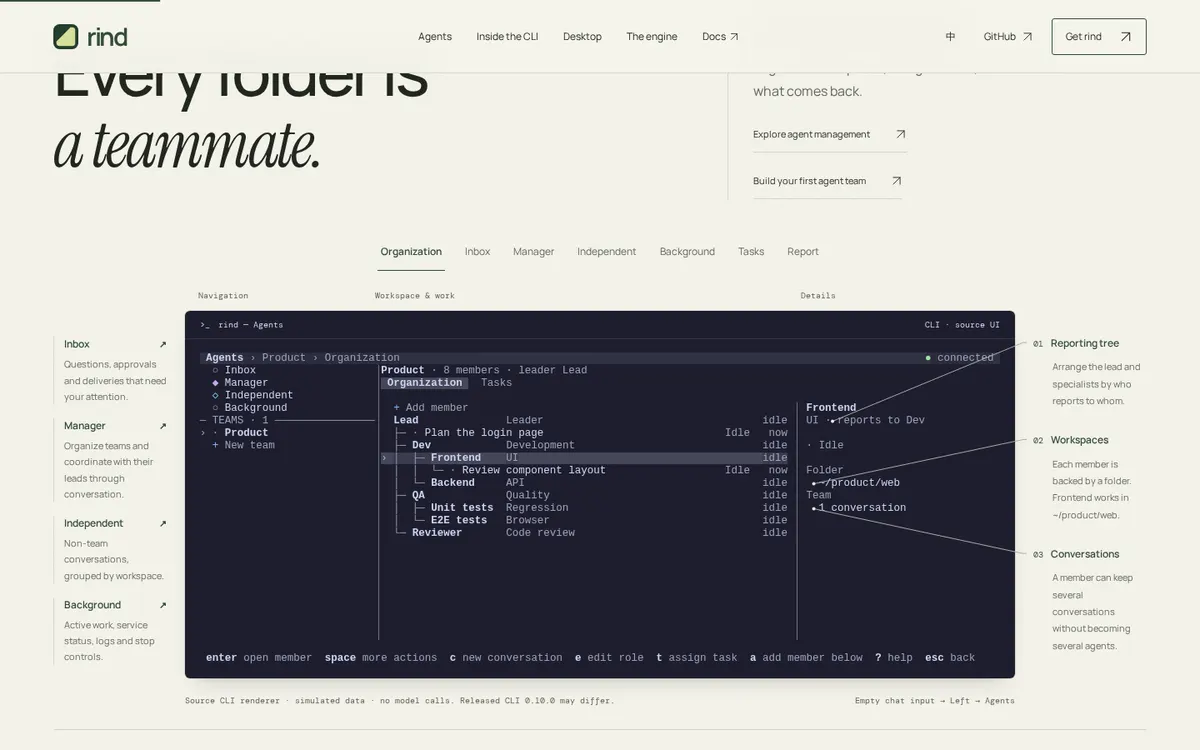Click the diamond icon beside Manager in terminal
Screen dimensions: 1200x750
(x=215, y=383)
